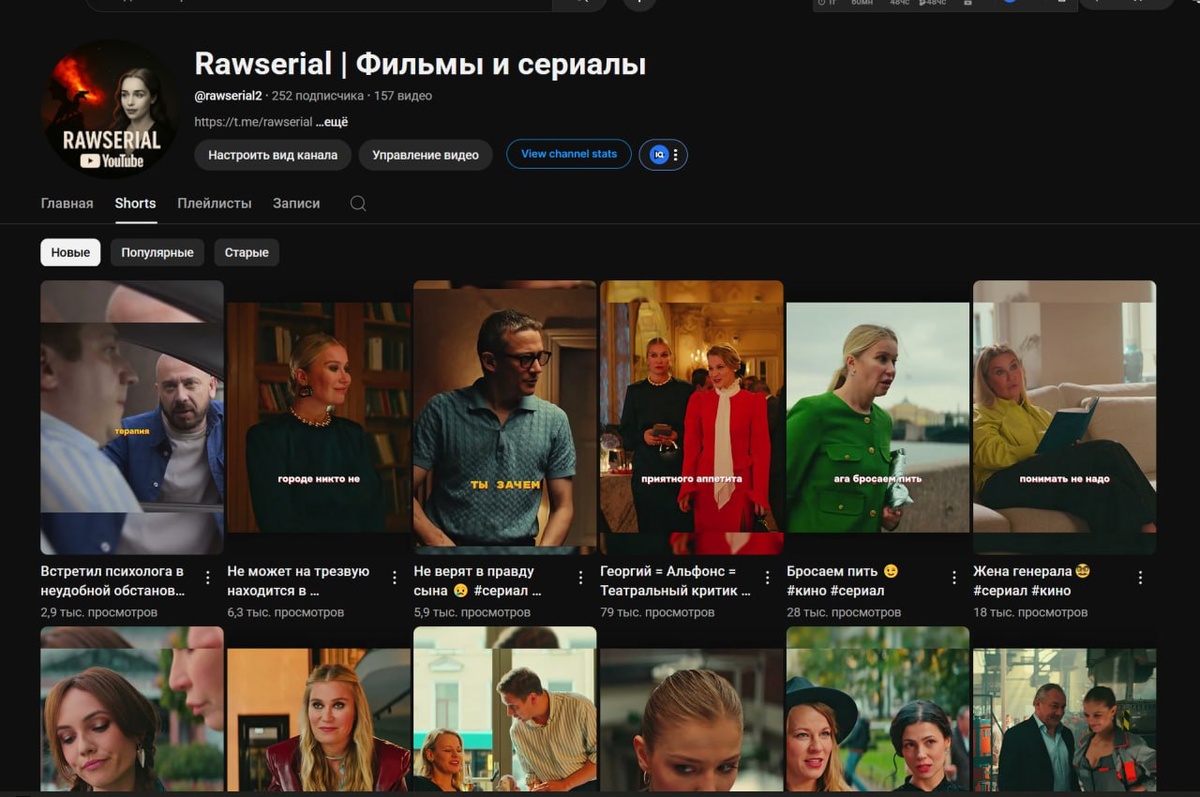1200x797 pixels.
Task: Open second-row short with woman in black hat
Action: click(x=878, y=709)
